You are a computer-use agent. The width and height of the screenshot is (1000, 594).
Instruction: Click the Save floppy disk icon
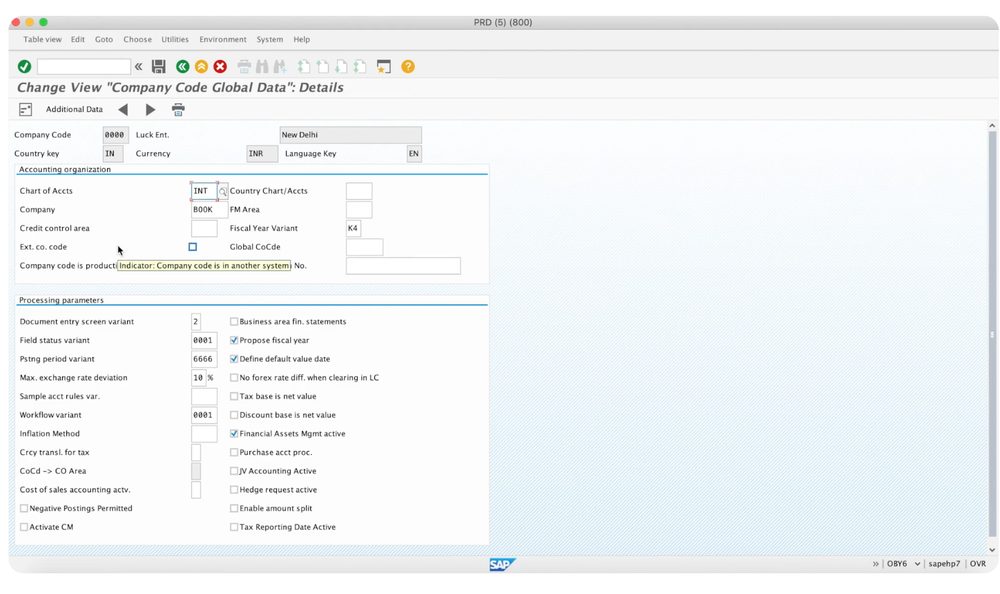click(159, 66)
